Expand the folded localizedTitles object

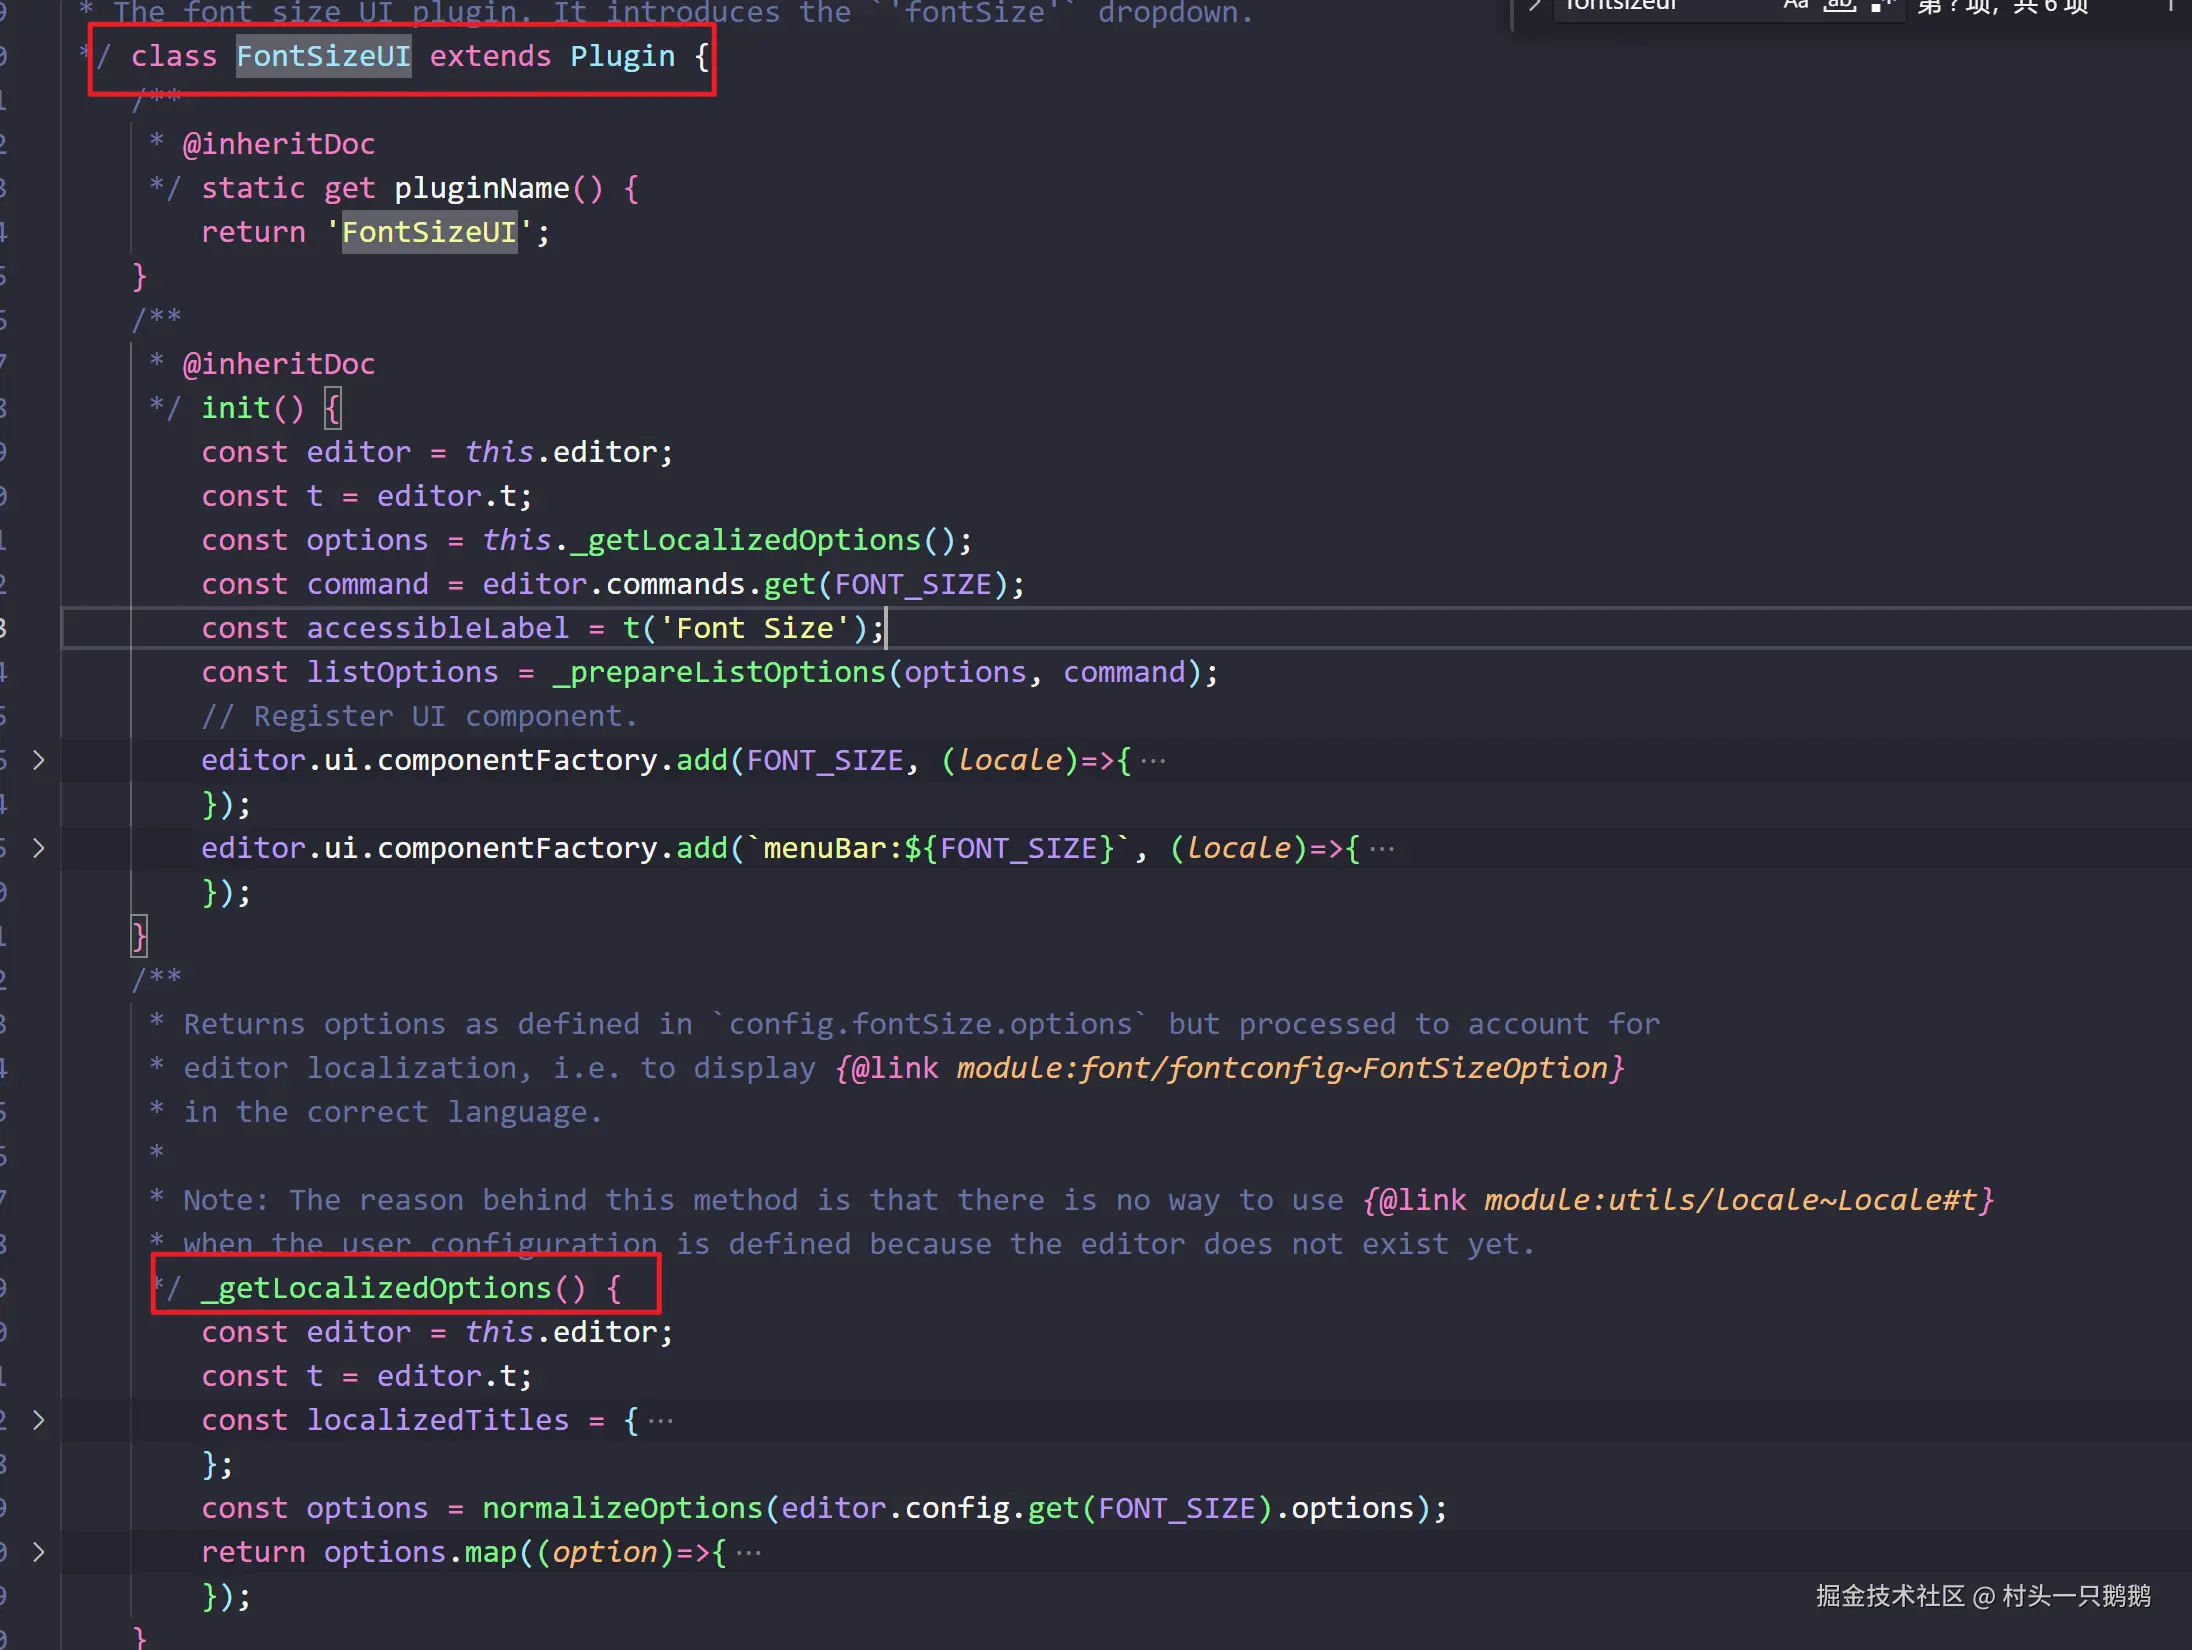point(38,1420)
